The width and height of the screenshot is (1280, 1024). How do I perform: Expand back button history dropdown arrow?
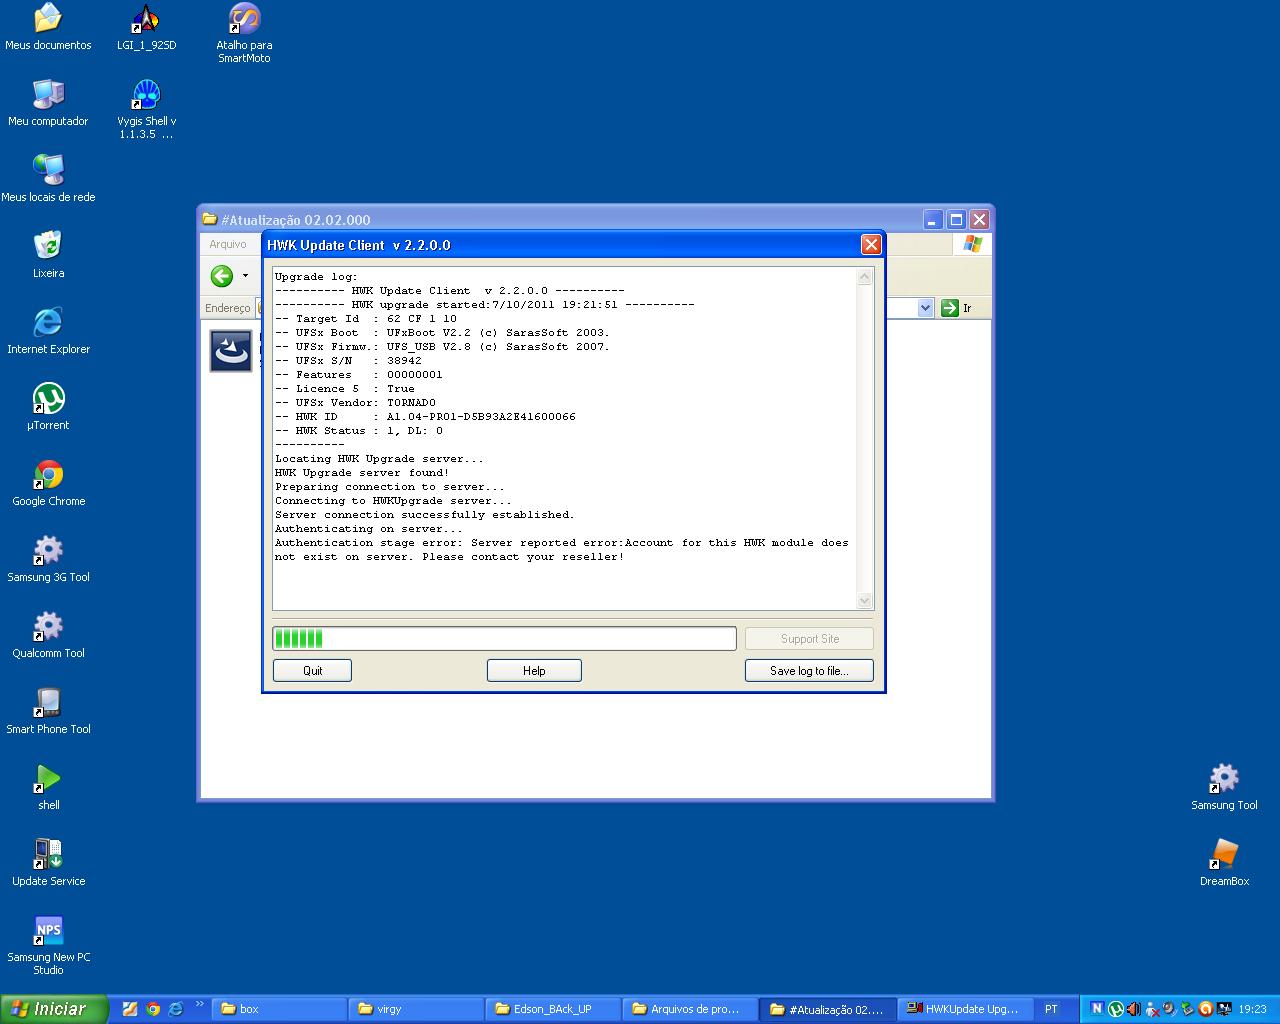245,276
